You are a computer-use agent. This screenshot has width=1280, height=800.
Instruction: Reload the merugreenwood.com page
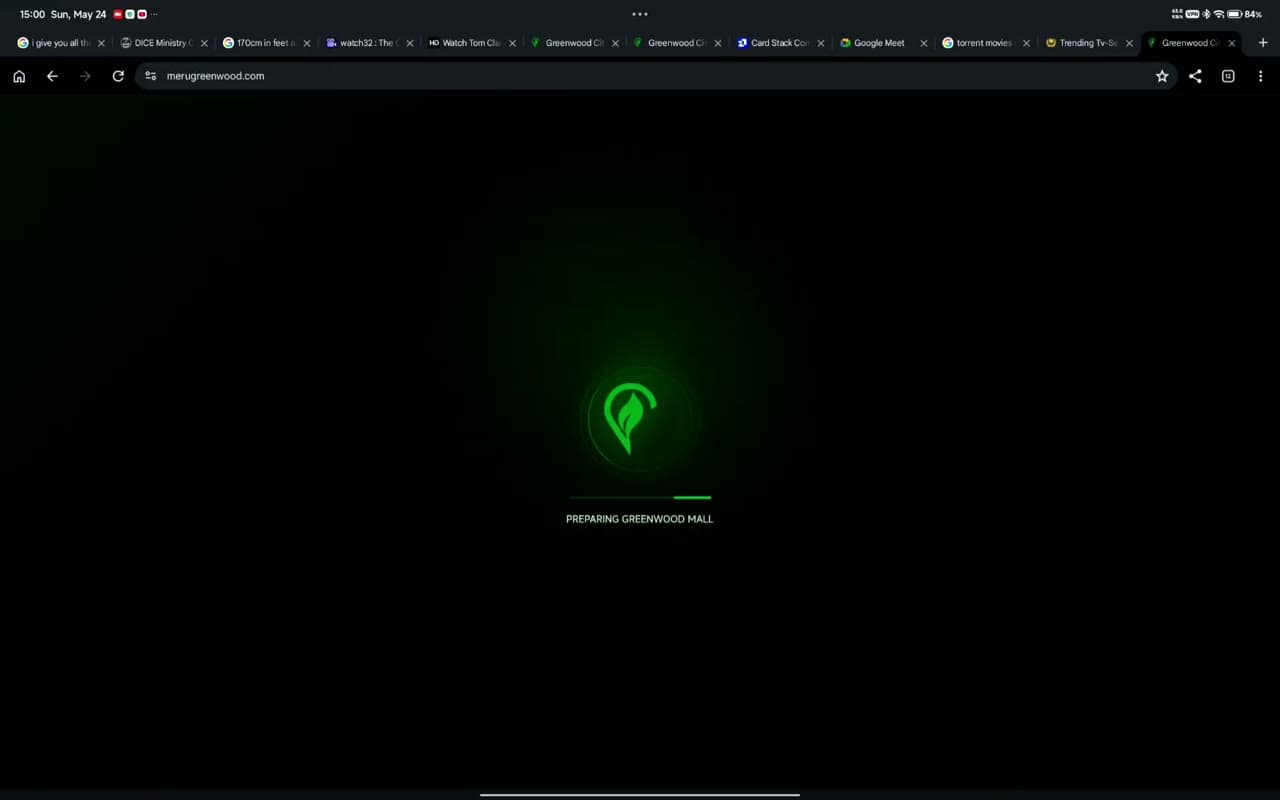click(118, 76)
